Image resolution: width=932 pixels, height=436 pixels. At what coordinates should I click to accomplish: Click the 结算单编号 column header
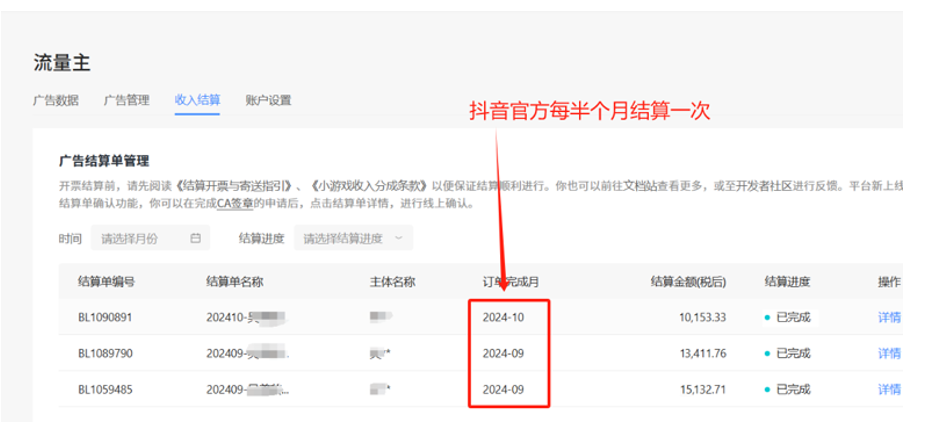point(106,281)
